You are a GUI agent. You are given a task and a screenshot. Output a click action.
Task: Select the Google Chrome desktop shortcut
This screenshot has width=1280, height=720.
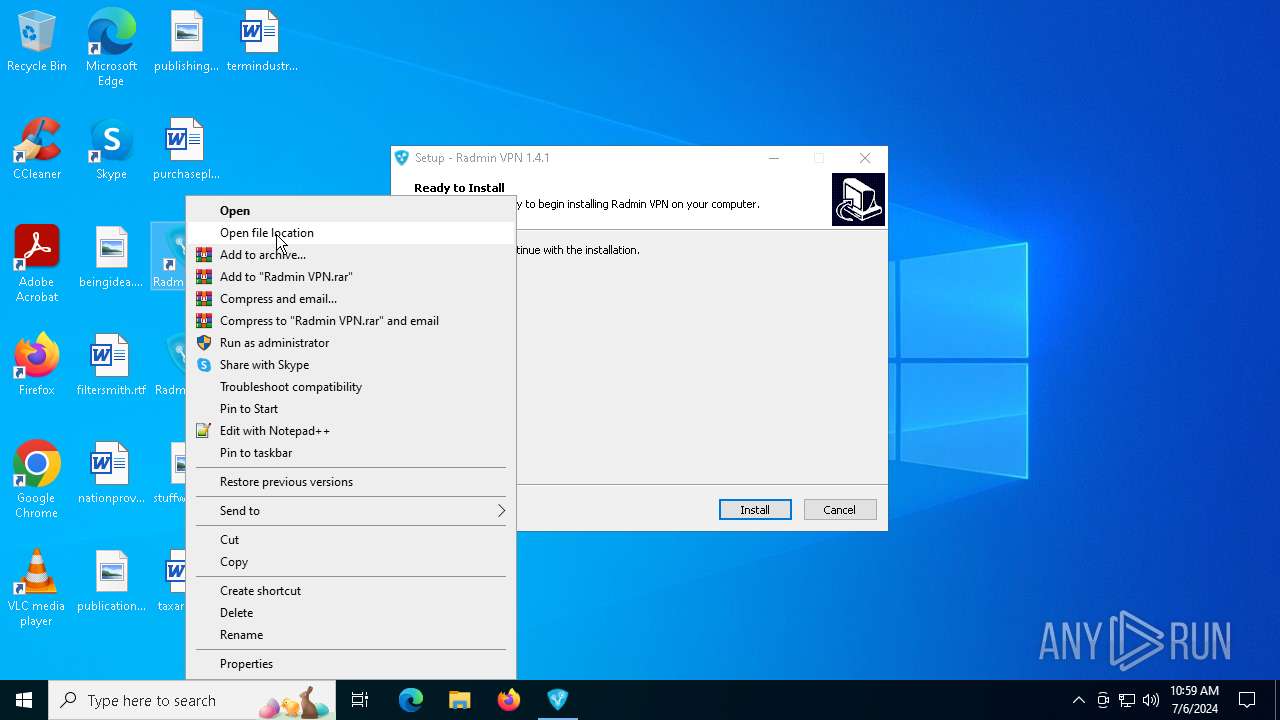[x=37, y=480]
